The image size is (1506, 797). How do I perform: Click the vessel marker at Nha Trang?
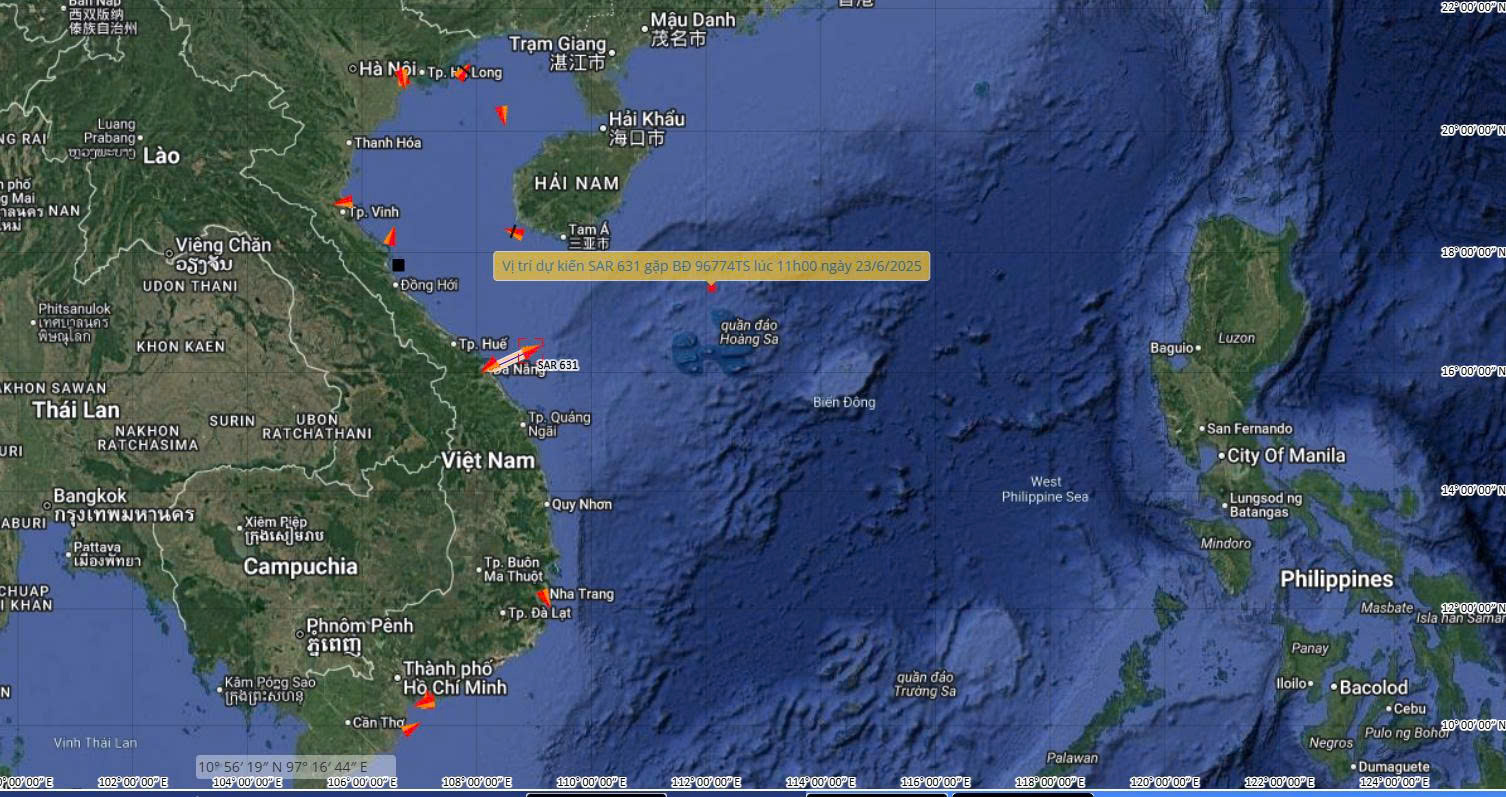(543, 597)
